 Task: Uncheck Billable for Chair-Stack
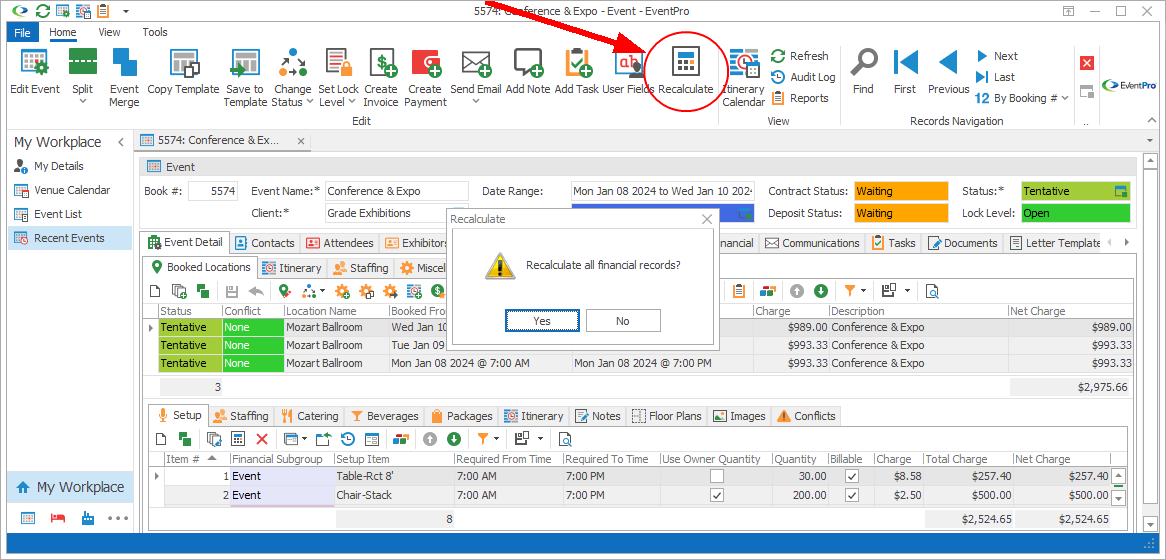coord(852,495)
